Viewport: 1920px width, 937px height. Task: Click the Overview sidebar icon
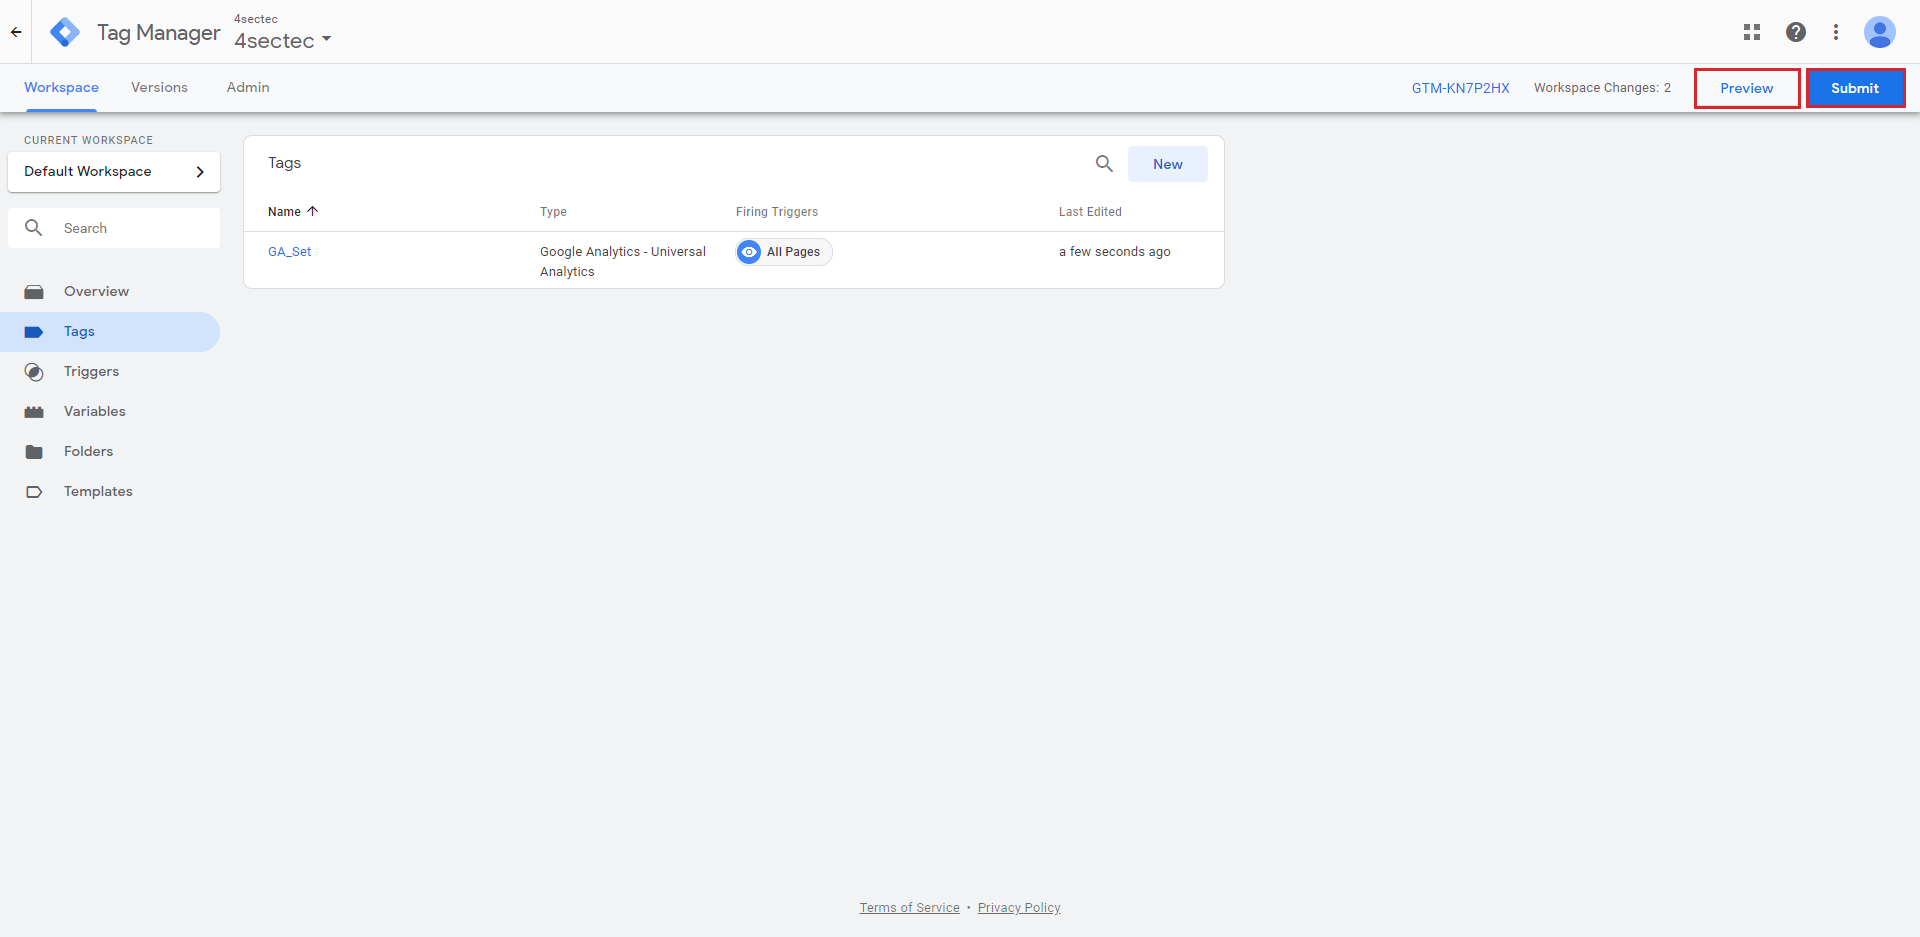(34, 292)
